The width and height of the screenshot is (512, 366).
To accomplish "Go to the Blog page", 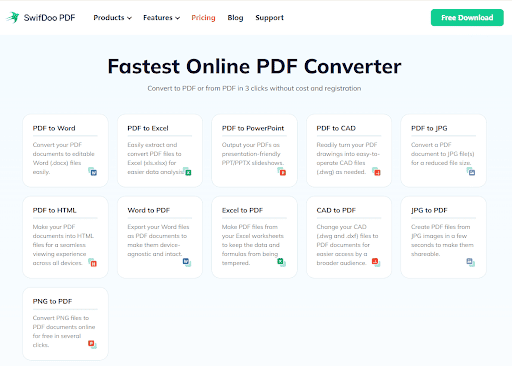I will (235, 18).
